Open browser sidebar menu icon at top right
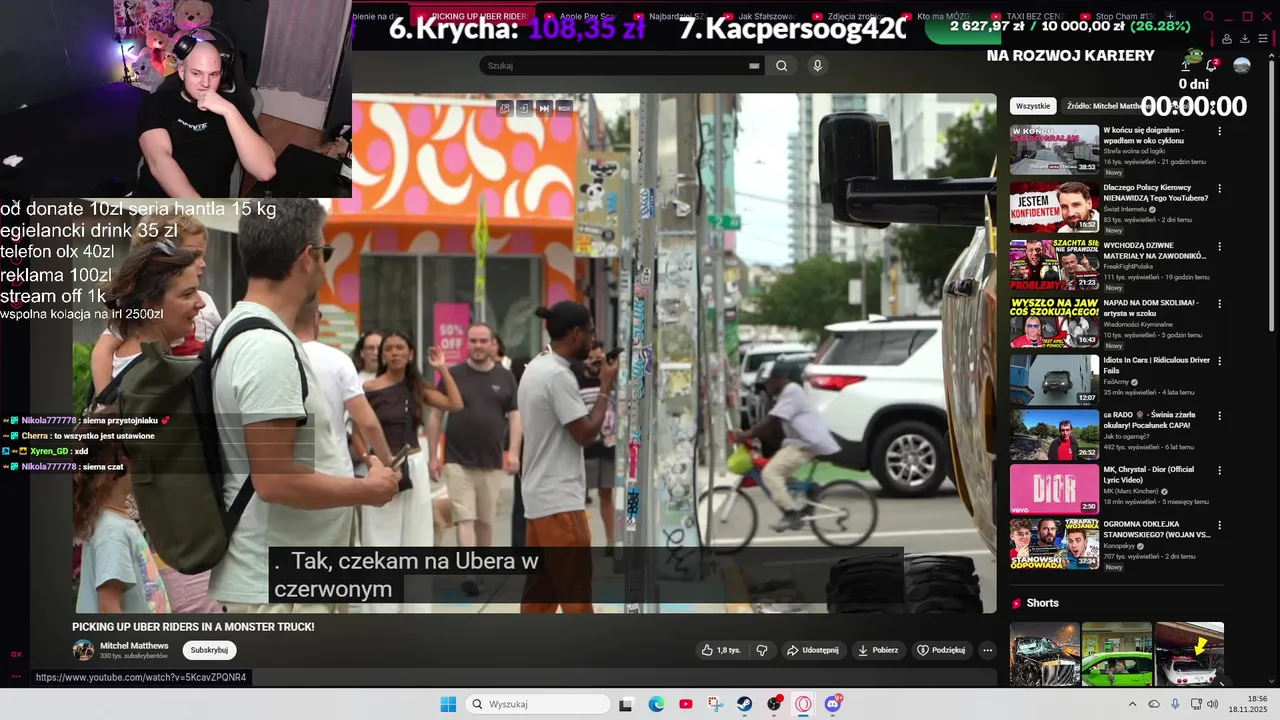 coord(1263,39)
